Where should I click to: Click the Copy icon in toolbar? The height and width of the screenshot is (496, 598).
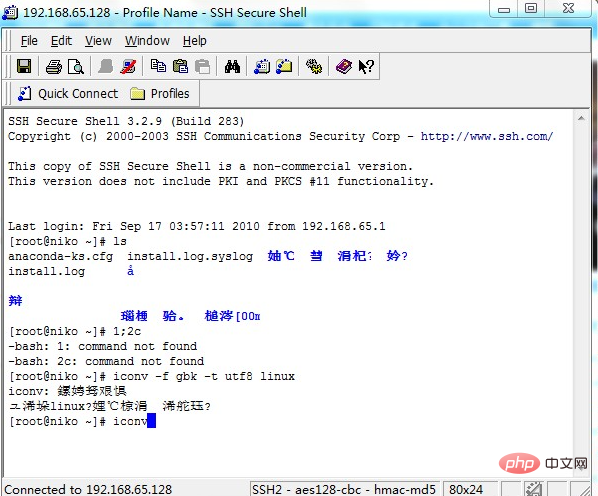point(158,67)
